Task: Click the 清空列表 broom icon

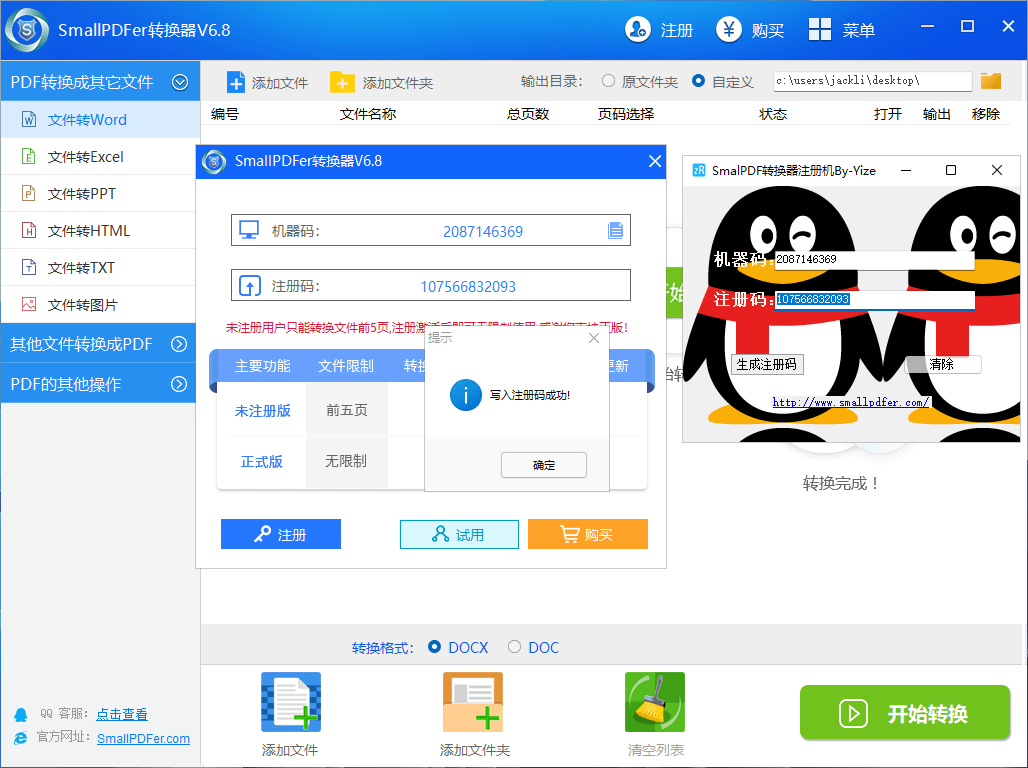Action: 655,702
